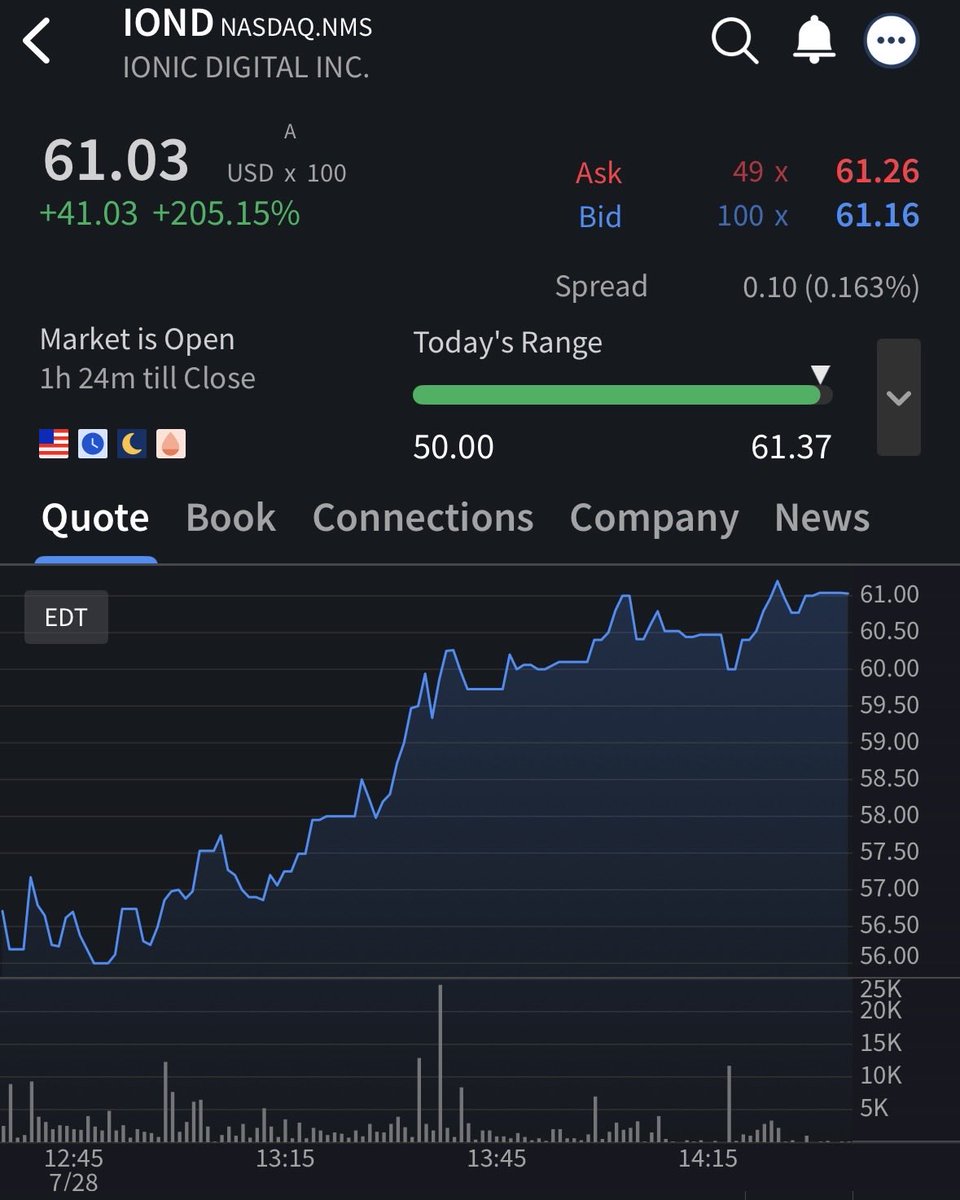Viewport: 960px width, 1200px height.
Task: Tap the blue clock icon
Action: (x=93, y=443)
